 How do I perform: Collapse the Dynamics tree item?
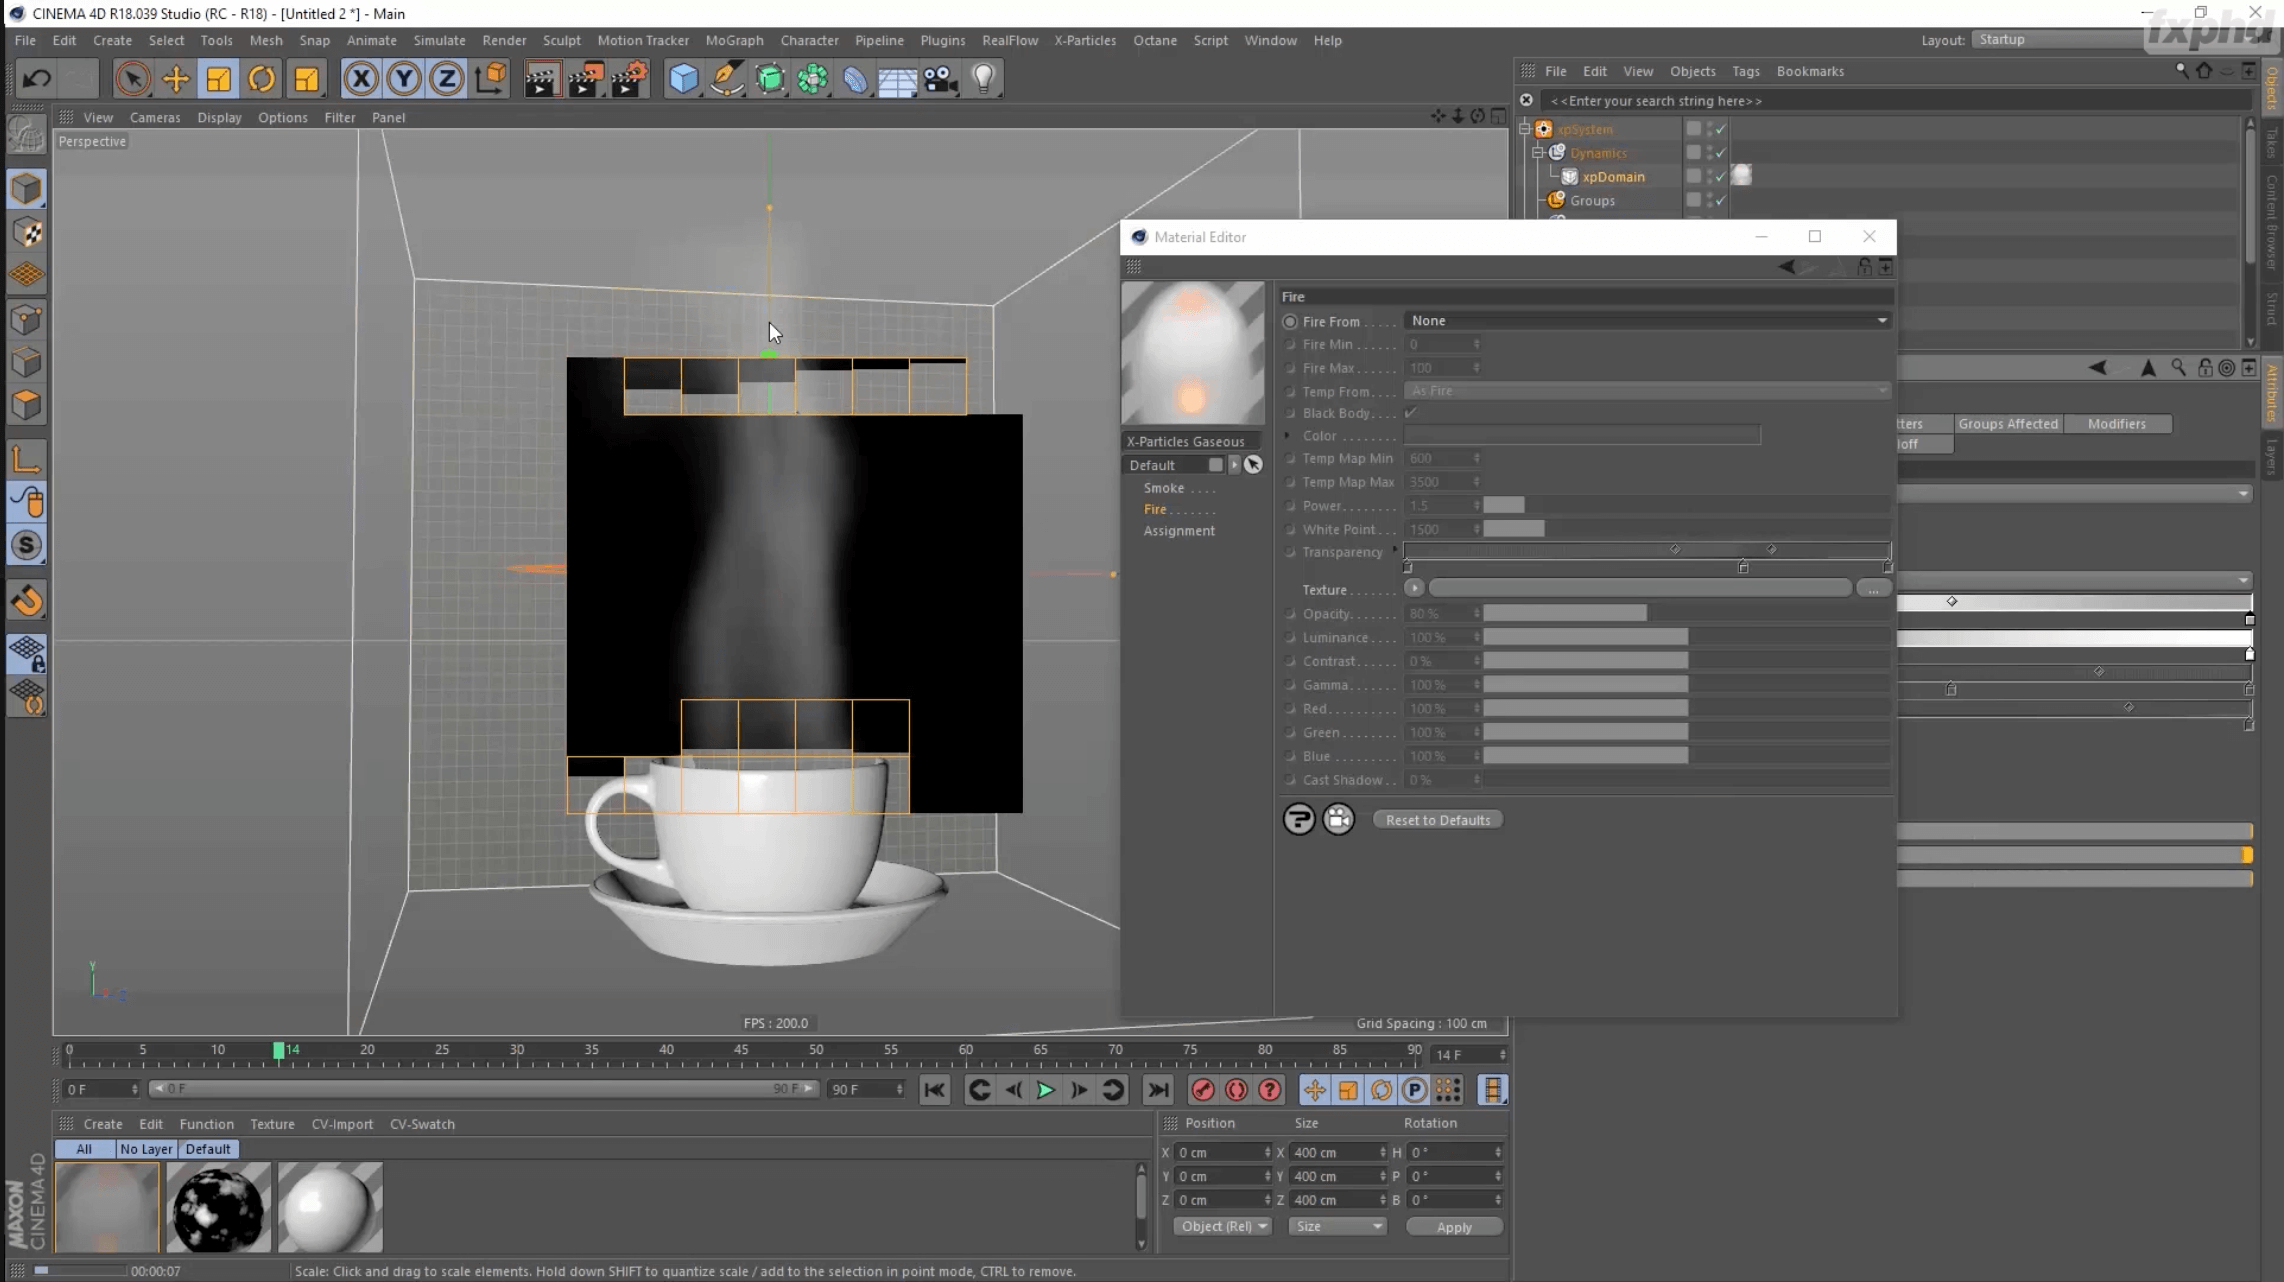[x=1539, y=153]
